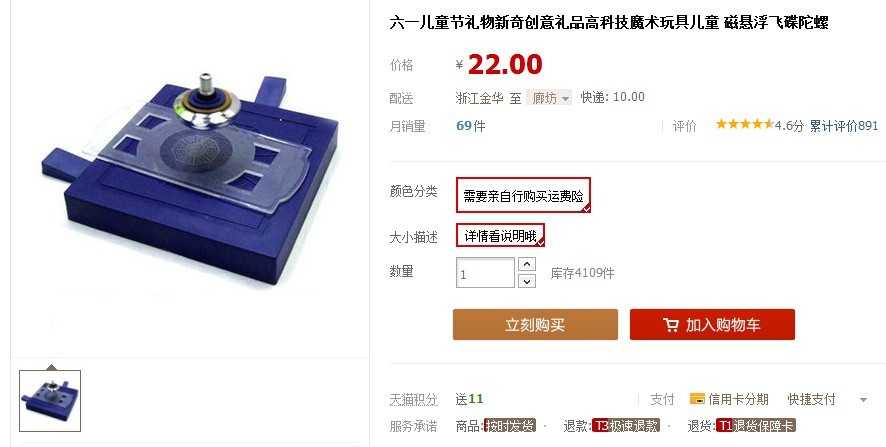
Task: Click the credit card installment icon
Action: [x=697, y=399]
